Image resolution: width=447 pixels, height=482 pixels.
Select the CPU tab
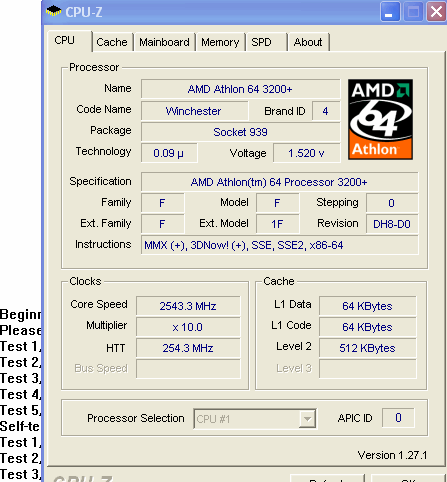coord(65,41)
